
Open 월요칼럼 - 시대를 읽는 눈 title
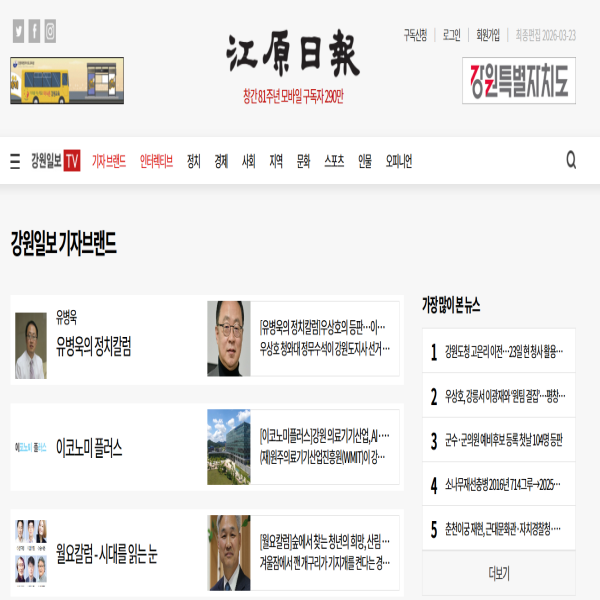coord(107,554)
